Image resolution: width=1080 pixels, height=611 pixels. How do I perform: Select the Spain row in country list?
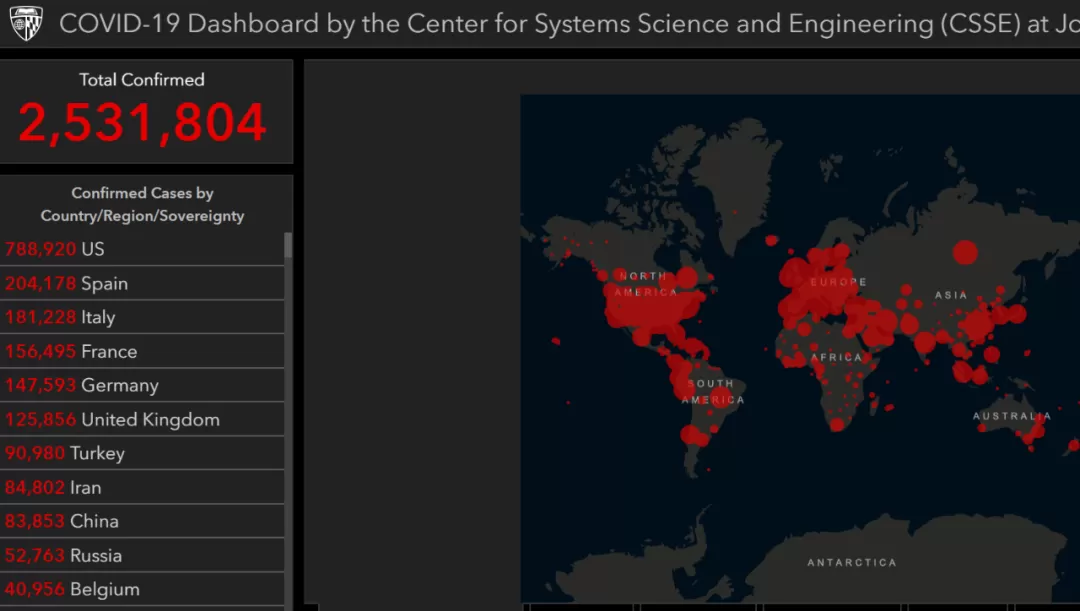(142, 283)
